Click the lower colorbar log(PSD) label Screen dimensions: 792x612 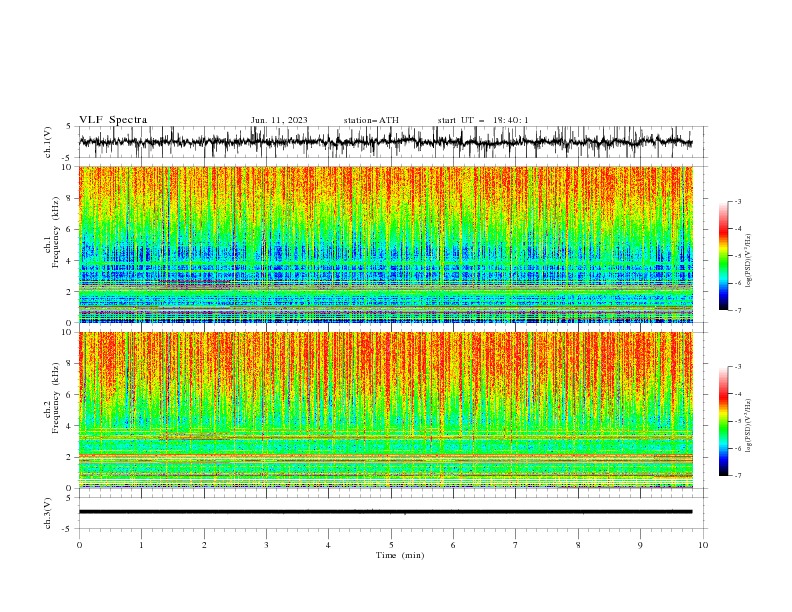(748, 426)
